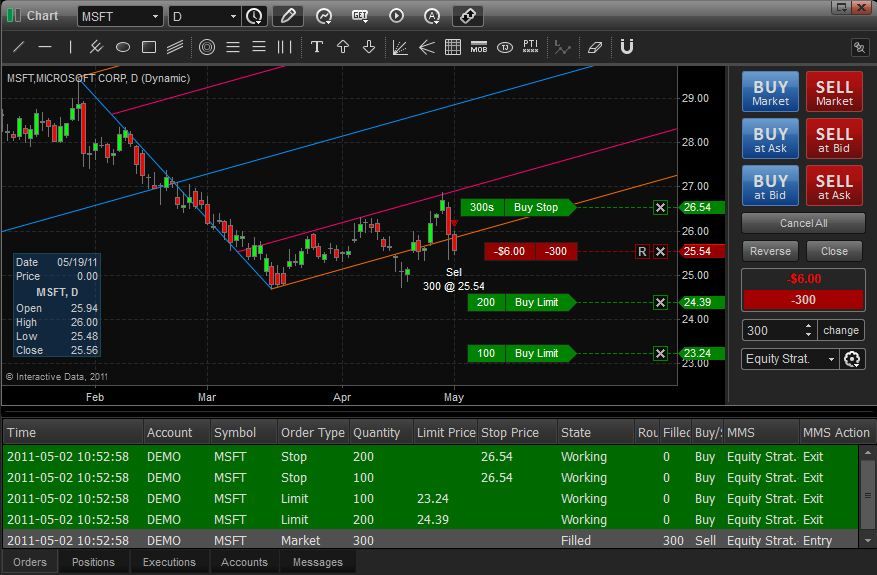This screenshot has width=877, height=575.
Task: Select the TJ oval tool
Action: [x=505, y=48]
